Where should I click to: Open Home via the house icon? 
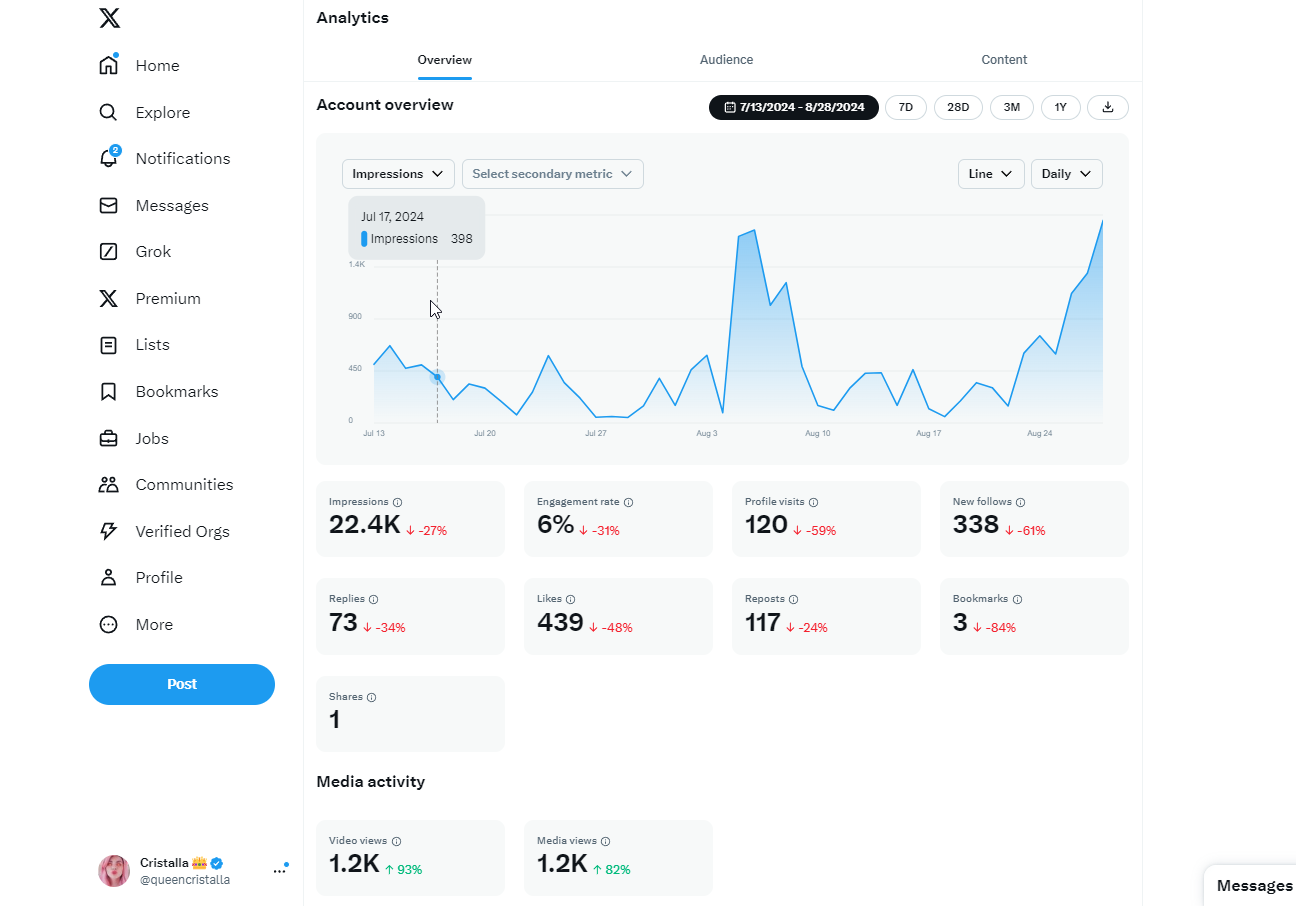[109, 65]
